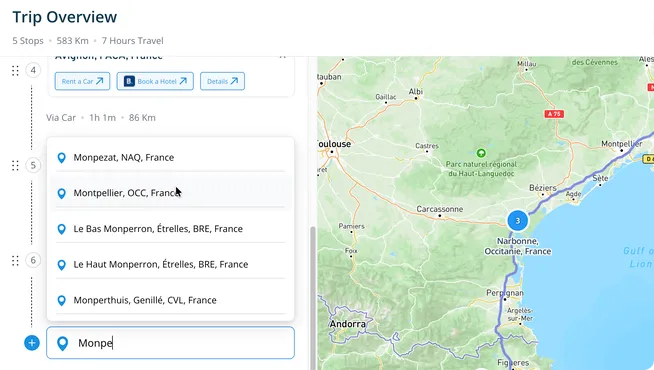Click the stop number 4 circle

33,70
